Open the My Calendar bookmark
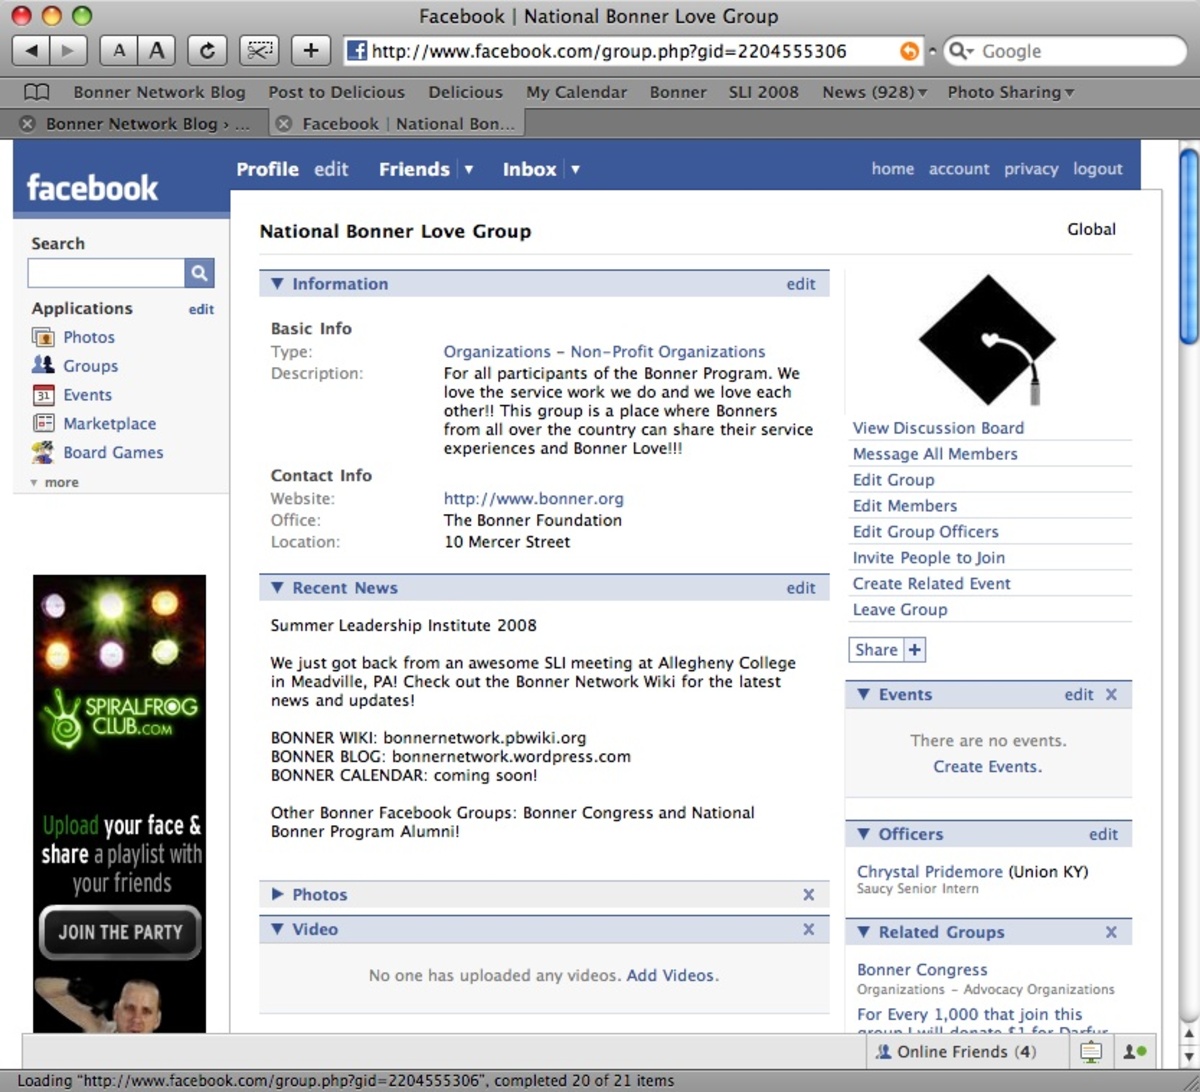 coord(576,92)
